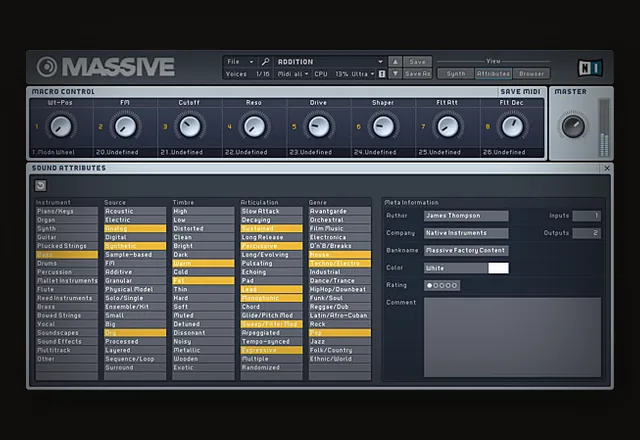Click the Drive macro knob
This screenshot has width=640, height=440.
[318, 126]
